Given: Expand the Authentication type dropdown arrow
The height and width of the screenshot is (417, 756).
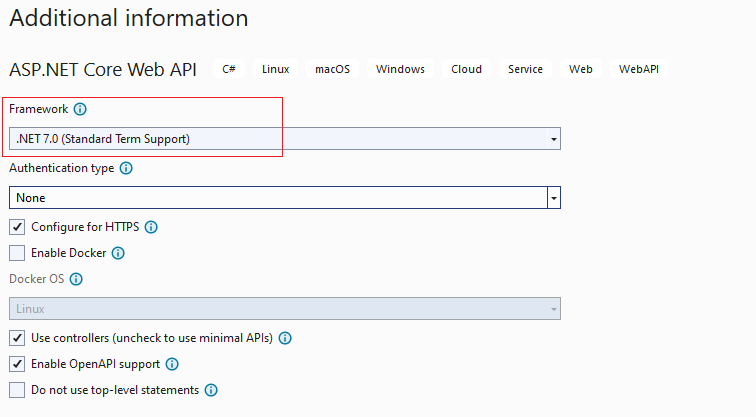Looking at the screenshot, I should coord(554,198).
